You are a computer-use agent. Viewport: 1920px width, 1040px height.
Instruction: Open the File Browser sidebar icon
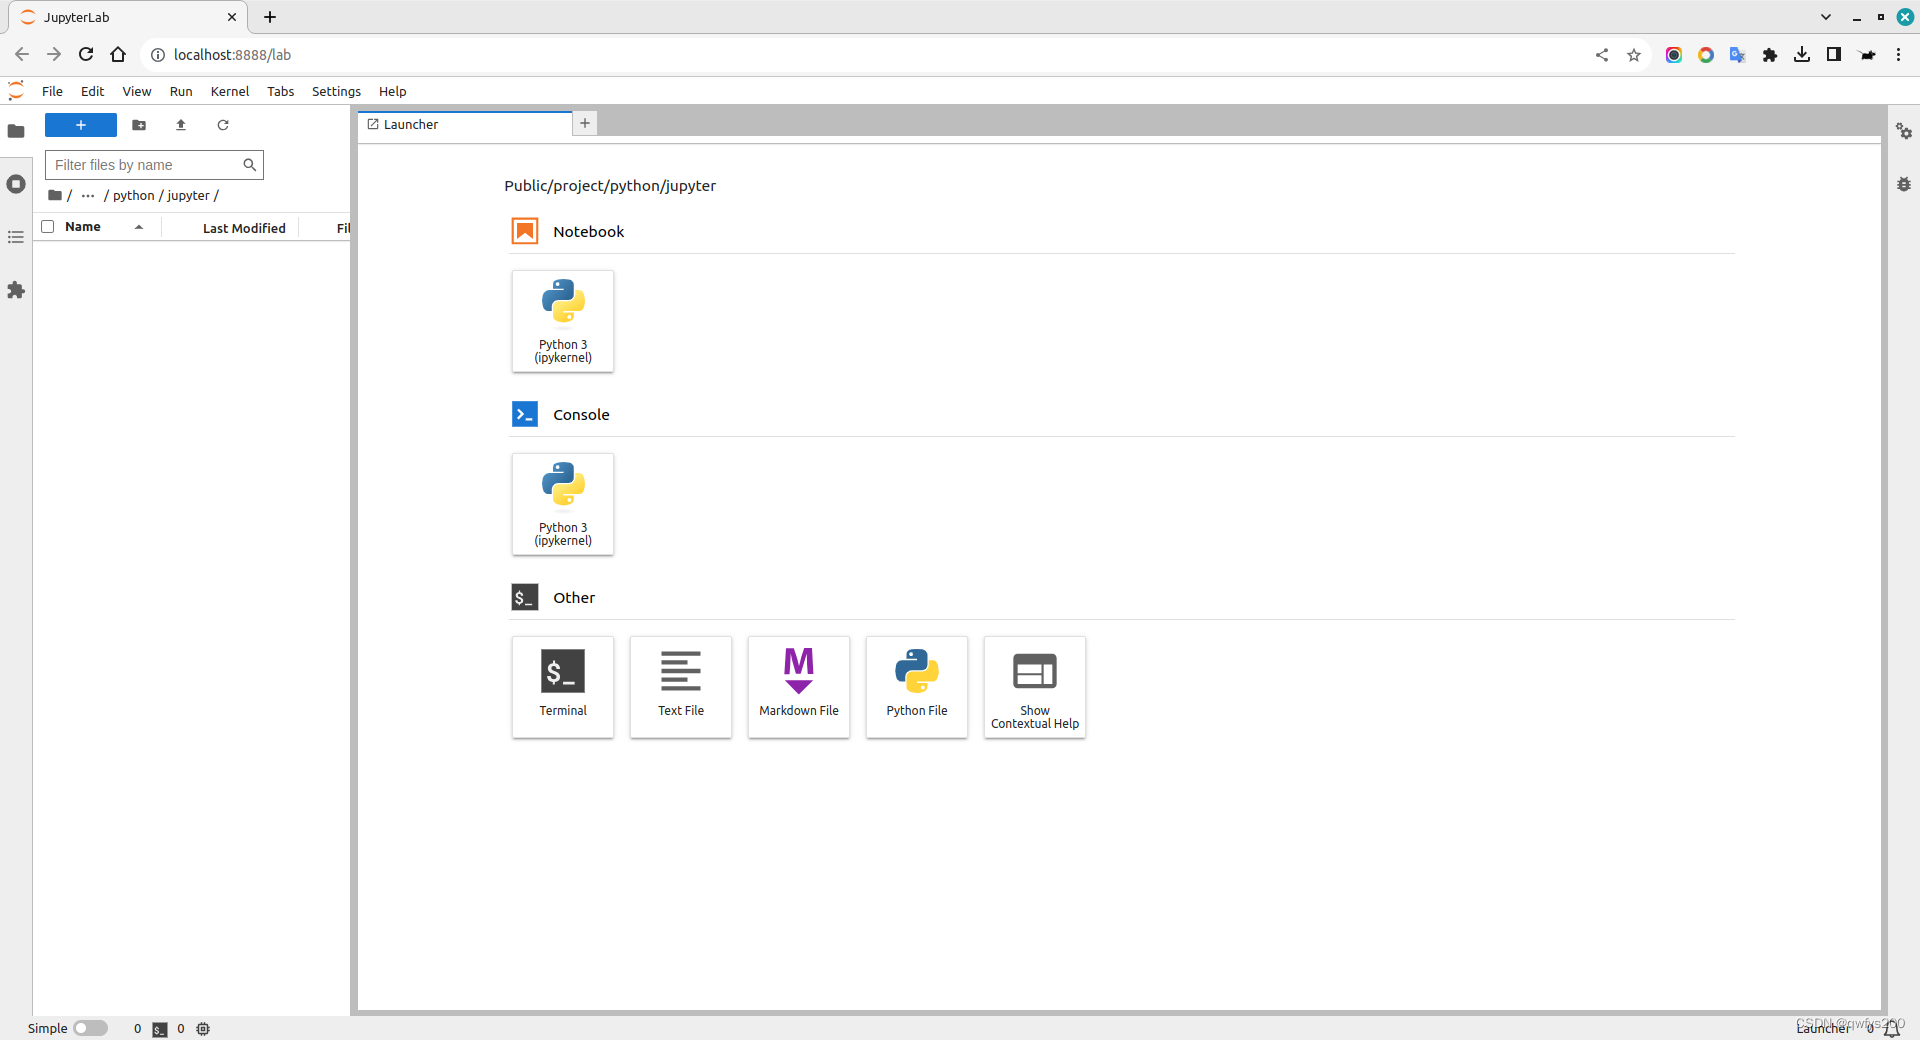pos(16,131)
